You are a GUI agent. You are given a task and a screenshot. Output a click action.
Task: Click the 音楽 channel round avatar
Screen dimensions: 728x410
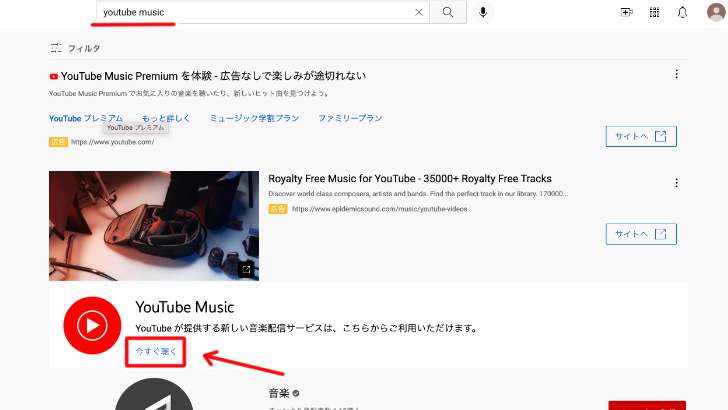pyautogui.click(x=154, y=395)
